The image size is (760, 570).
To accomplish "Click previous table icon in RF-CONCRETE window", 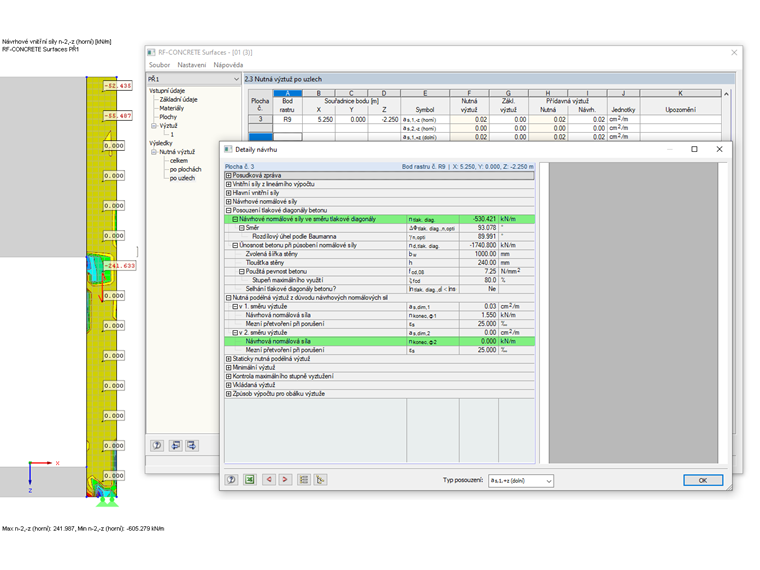I will pyautogui.click(x=175, y=445).
